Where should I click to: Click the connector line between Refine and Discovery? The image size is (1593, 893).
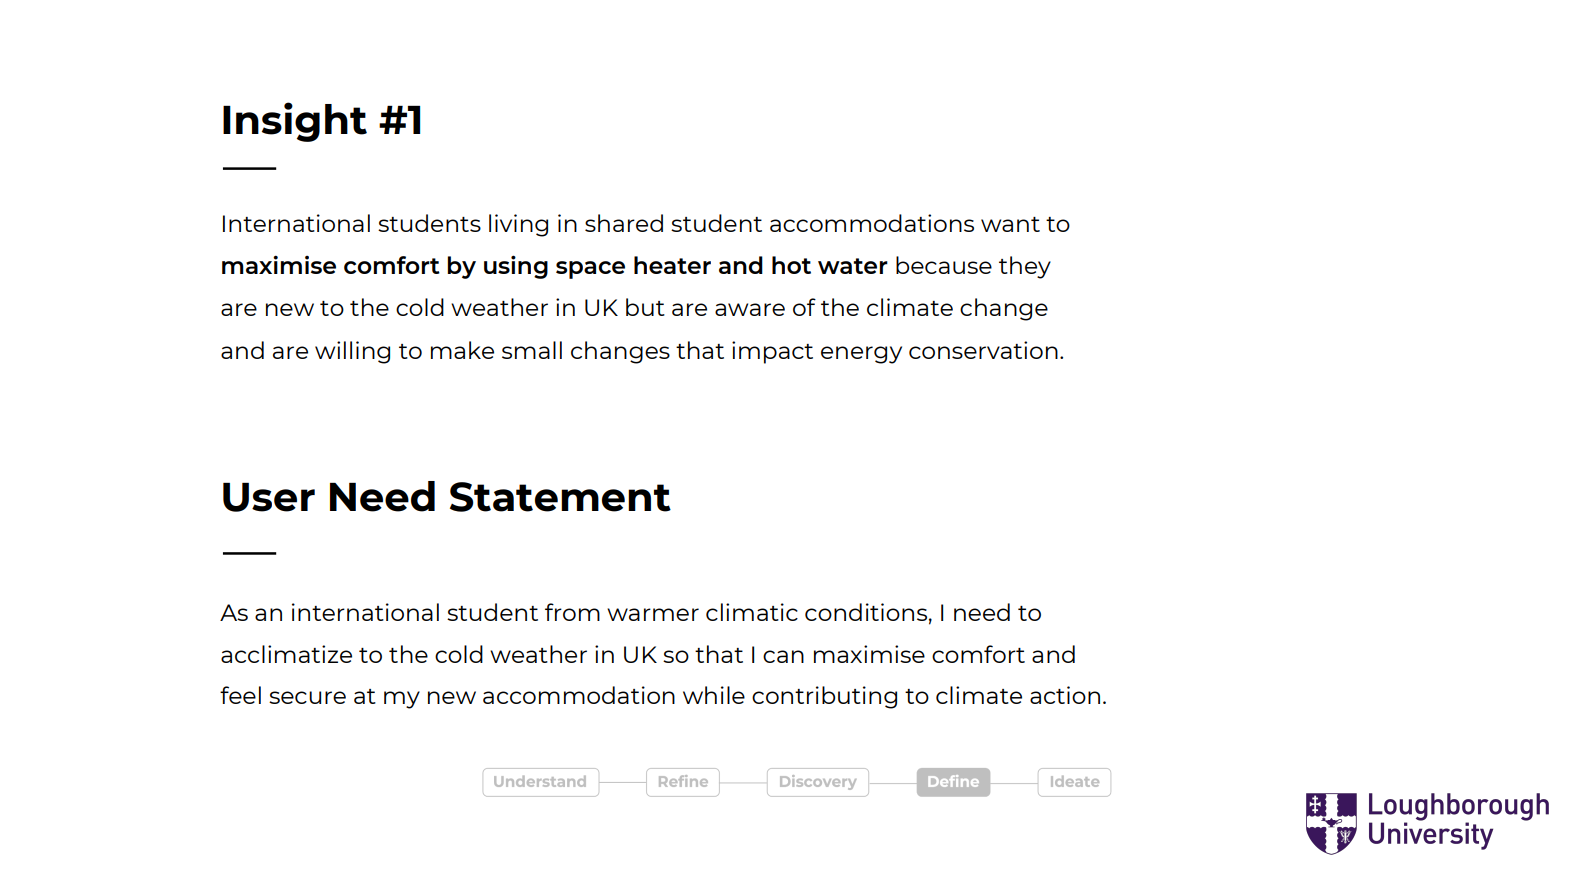(x=743, y=782)
